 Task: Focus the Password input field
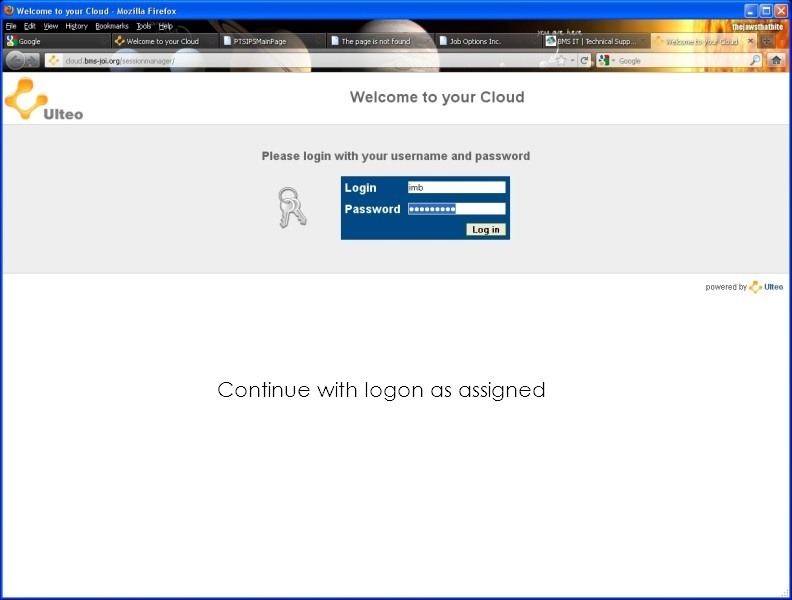[456, 209]
